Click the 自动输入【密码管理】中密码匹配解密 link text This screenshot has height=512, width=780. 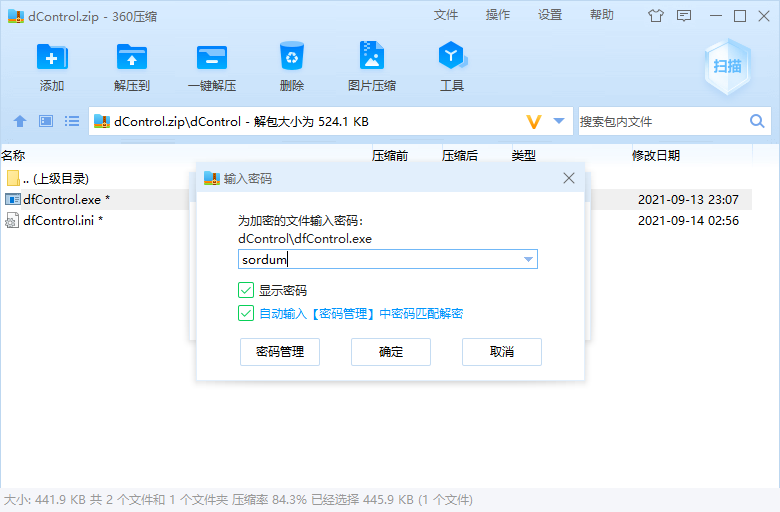click(x=362, y=313)
